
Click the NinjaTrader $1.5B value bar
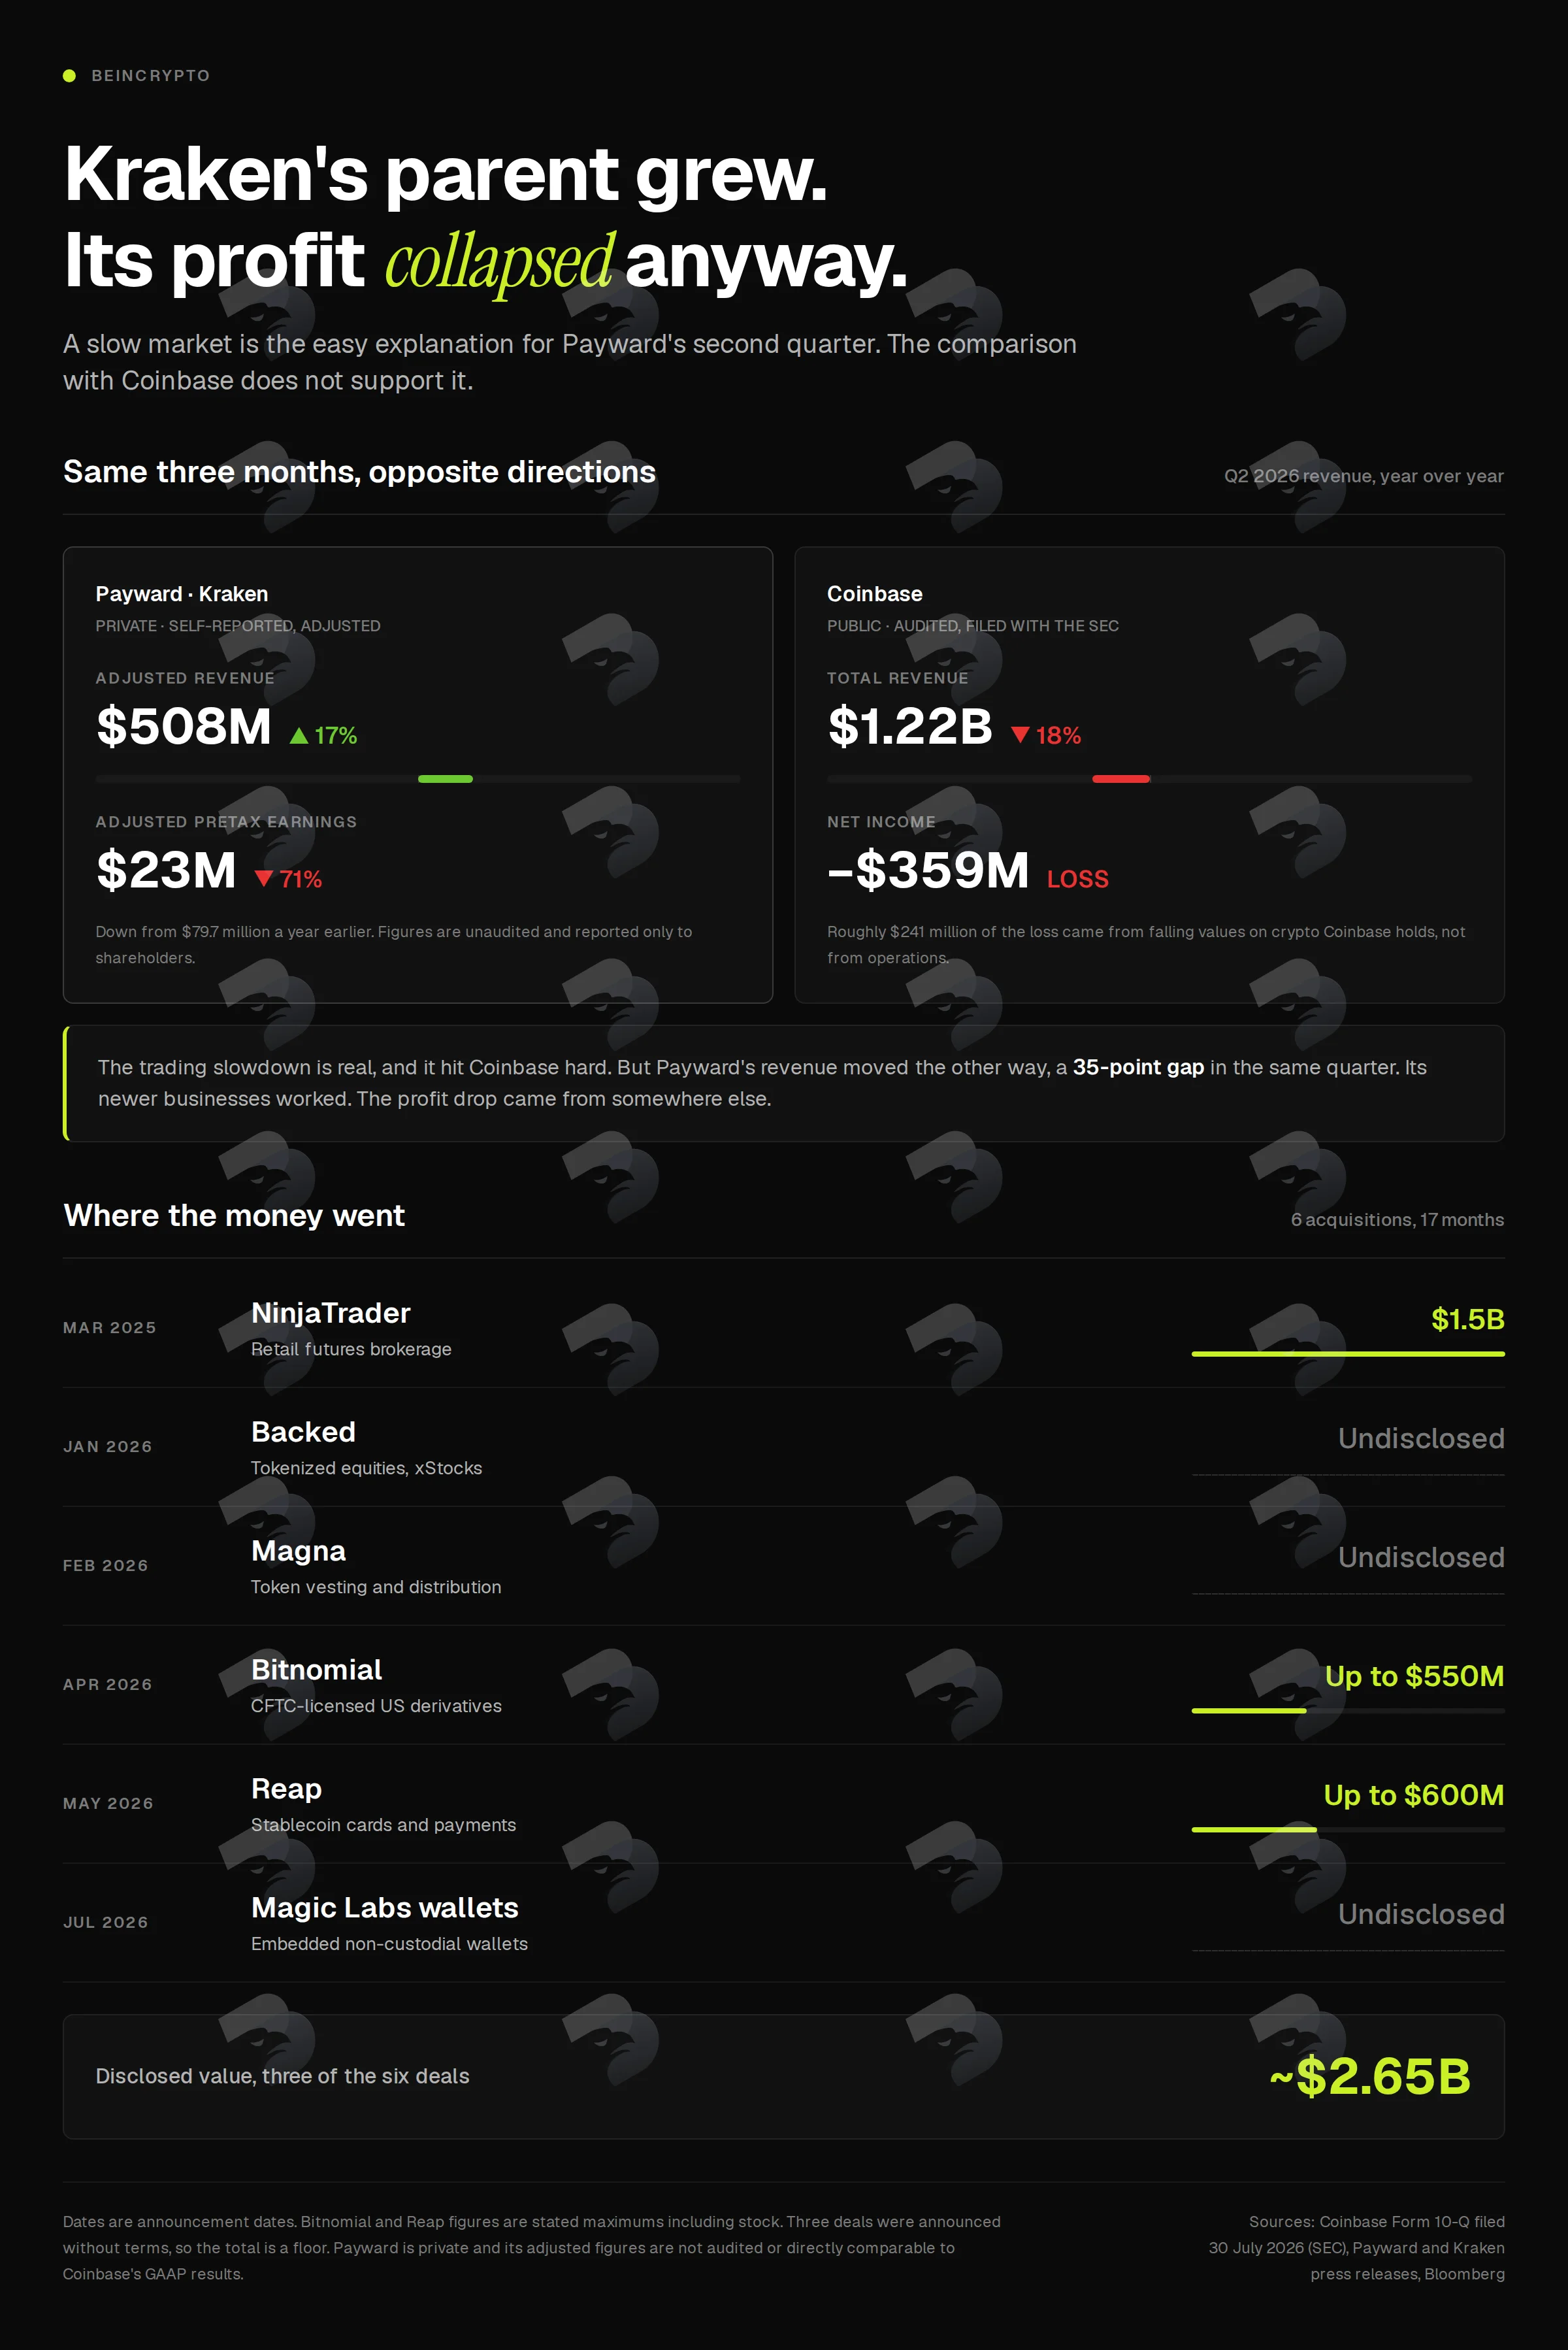pyautogui.click(x=1348, y=1354)
